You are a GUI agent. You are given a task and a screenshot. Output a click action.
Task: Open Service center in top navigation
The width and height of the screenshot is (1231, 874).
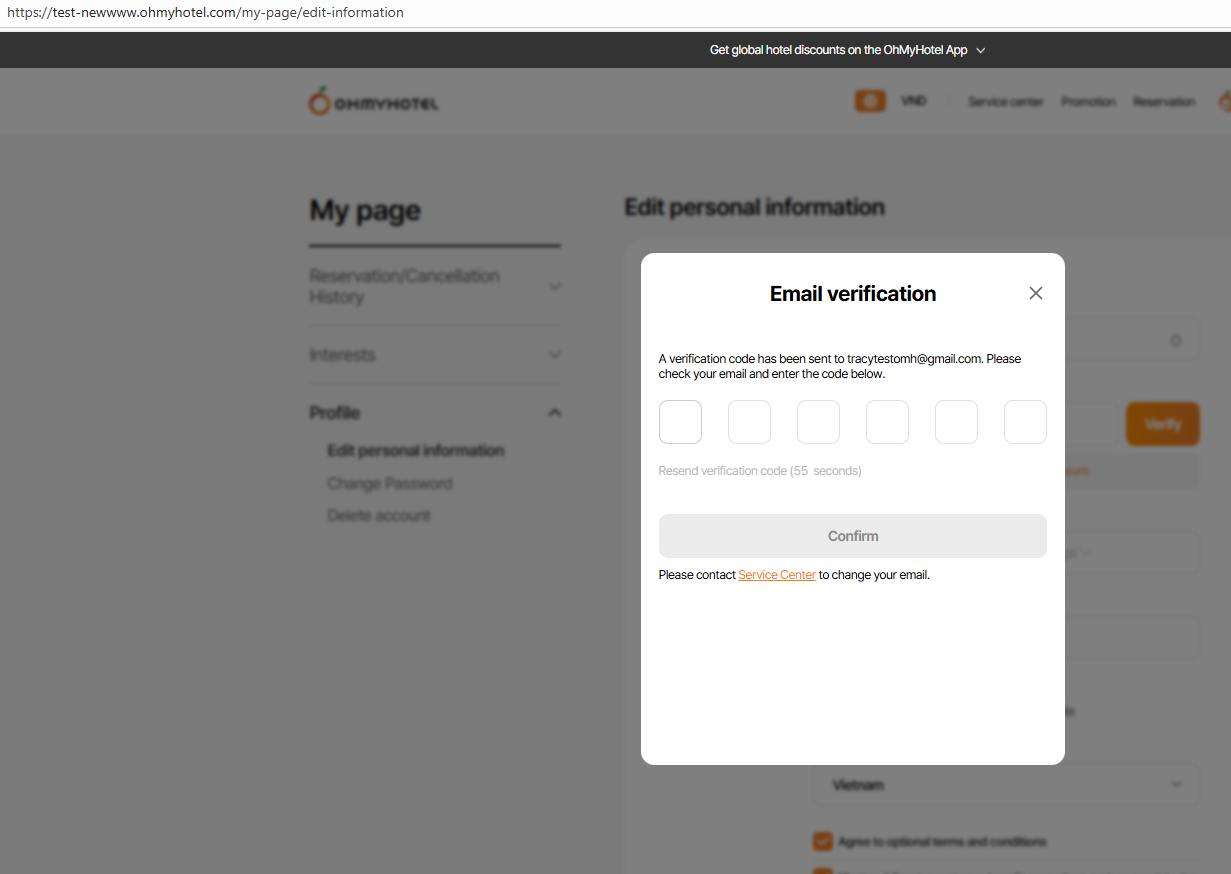[1005, 102]
